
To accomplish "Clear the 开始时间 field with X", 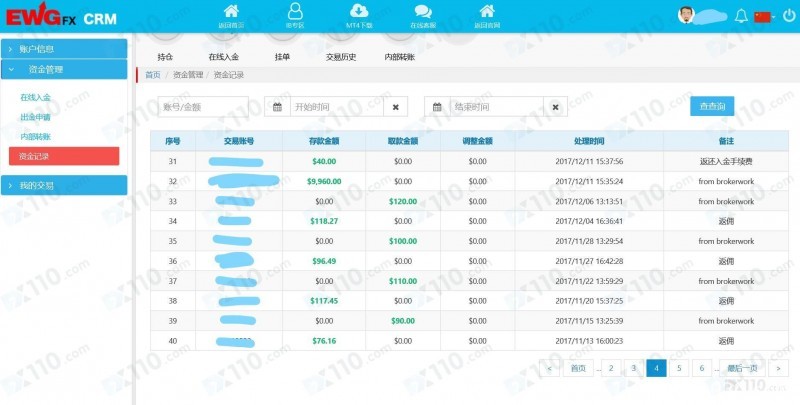I will [395, 107].
